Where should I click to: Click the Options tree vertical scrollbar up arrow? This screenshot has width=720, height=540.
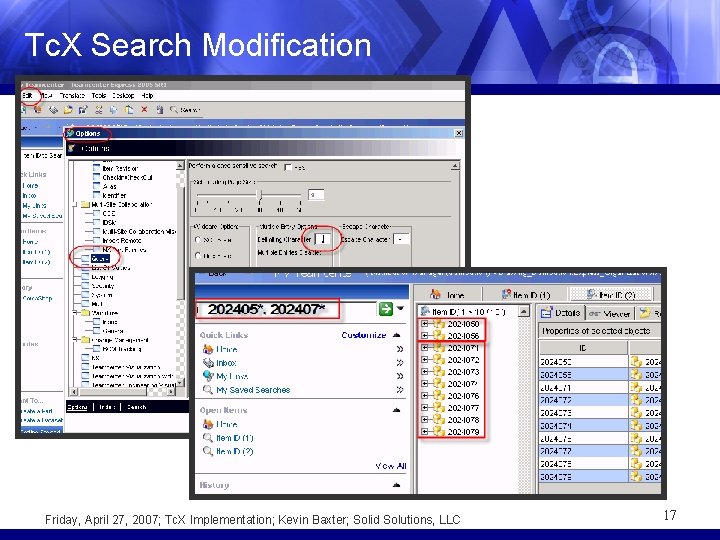[x=180, y=165]
